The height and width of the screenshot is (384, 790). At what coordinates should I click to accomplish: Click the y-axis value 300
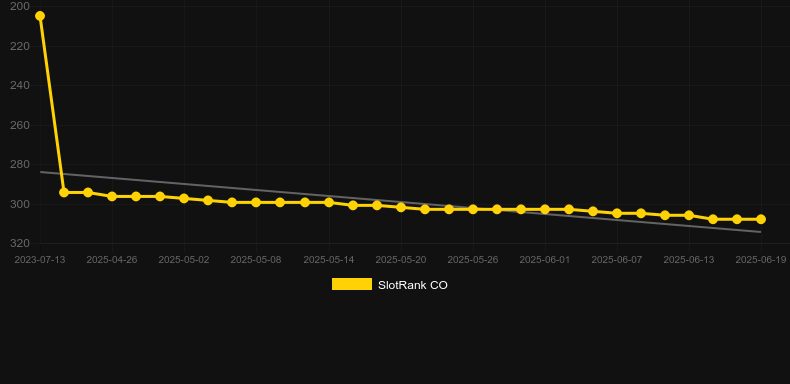(x=20, y=204)
